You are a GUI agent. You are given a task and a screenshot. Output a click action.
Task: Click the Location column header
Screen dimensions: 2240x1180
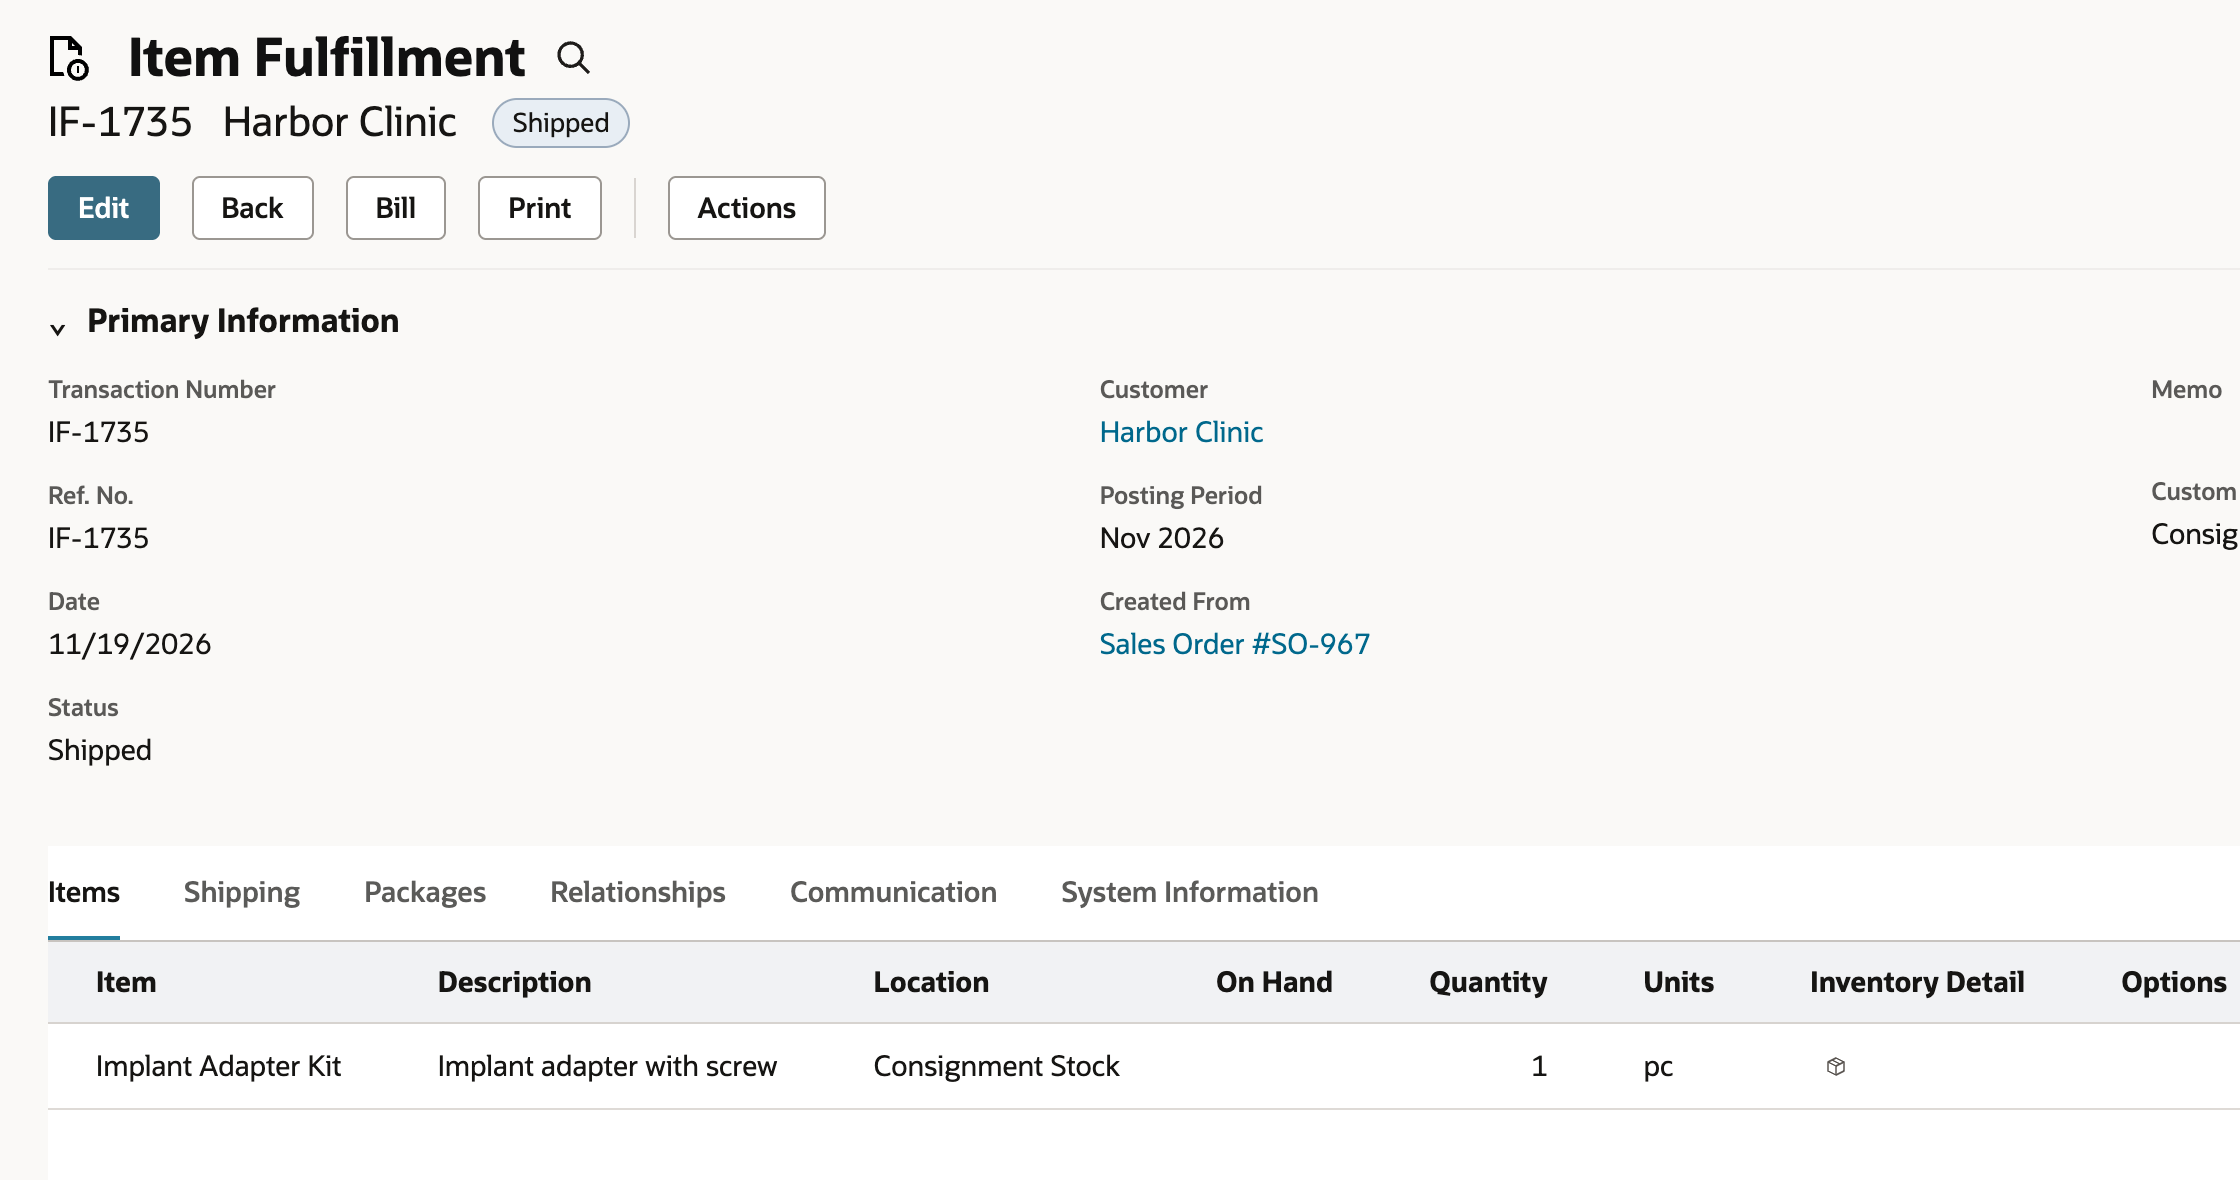click(931, 982)
